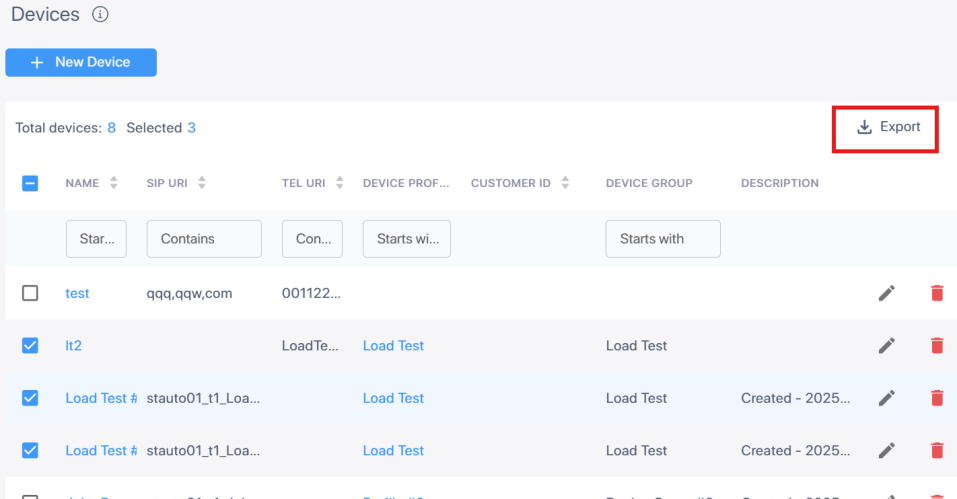
Task: Toggle the select-all header checkbox
Action: [x=30, y=183]
